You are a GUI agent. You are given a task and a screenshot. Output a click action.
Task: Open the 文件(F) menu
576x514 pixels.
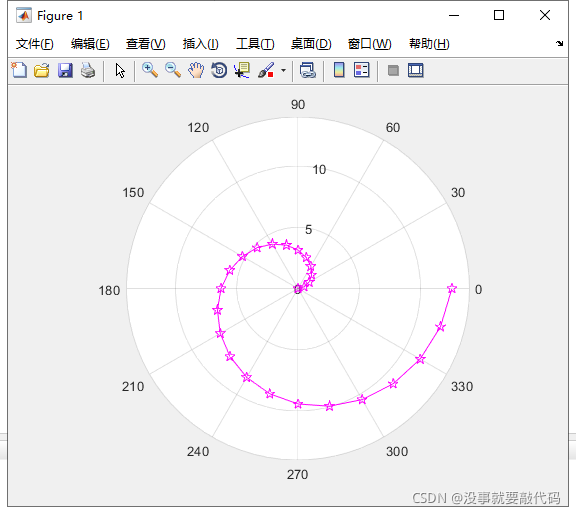35,44
